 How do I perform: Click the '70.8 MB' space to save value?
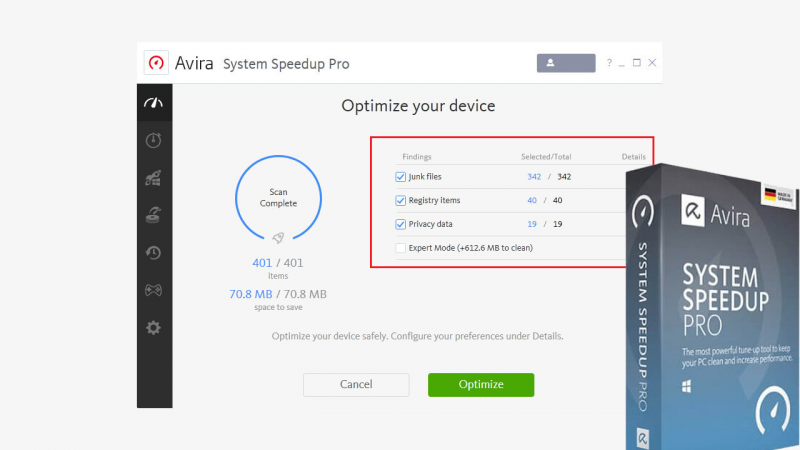tap(251, 294)
